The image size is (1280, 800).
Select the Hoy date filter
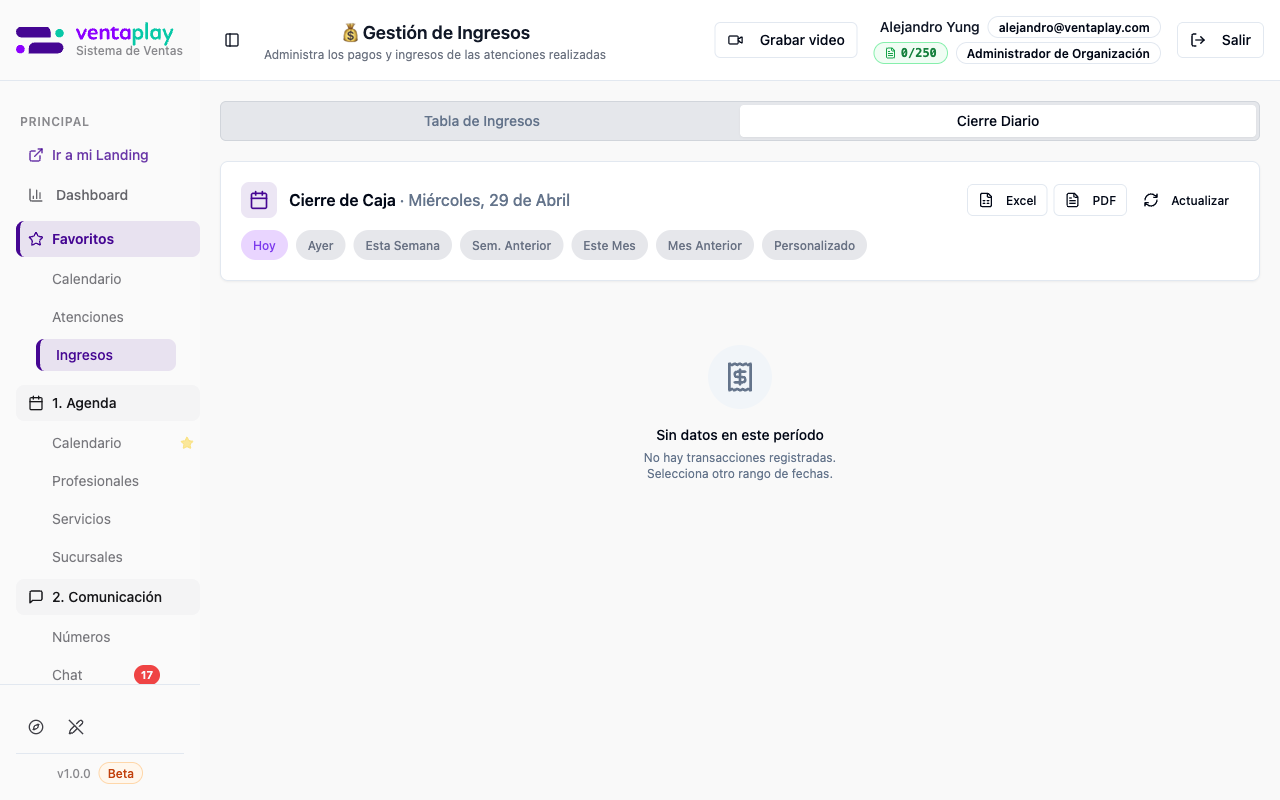(264, 245)
